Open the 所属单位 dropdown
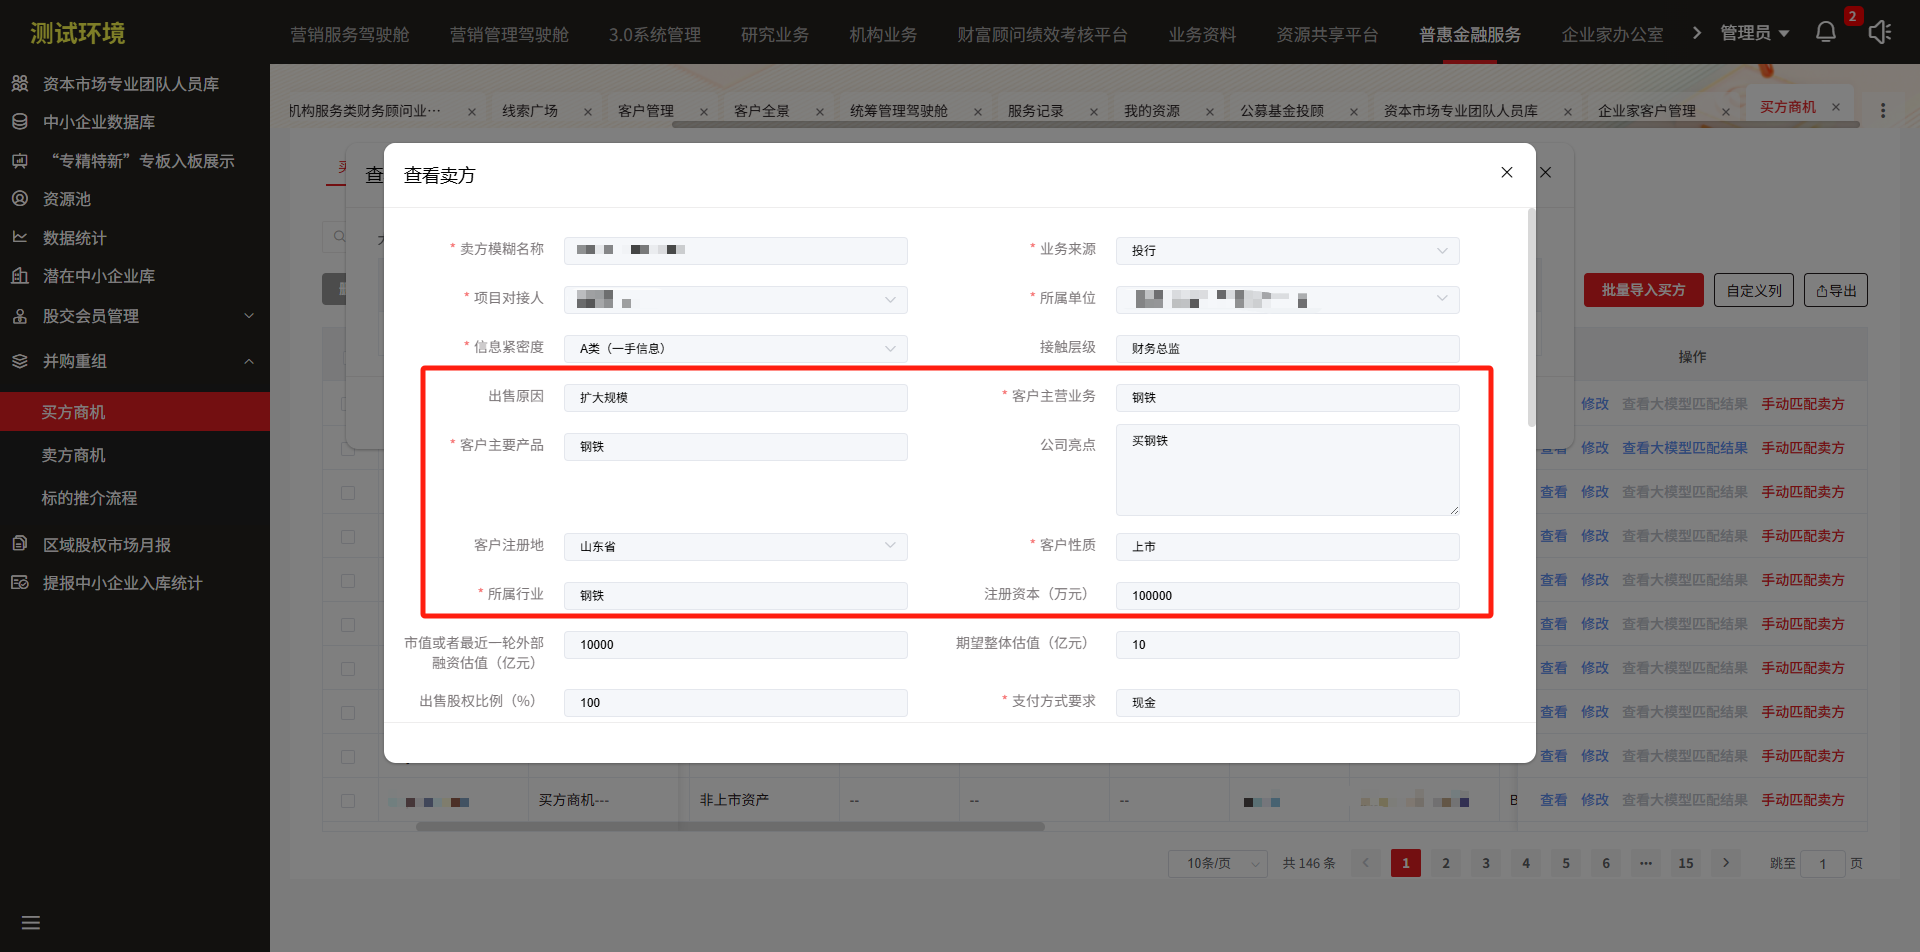This screenshot has width=1920, height=952. coord(1287,300)
